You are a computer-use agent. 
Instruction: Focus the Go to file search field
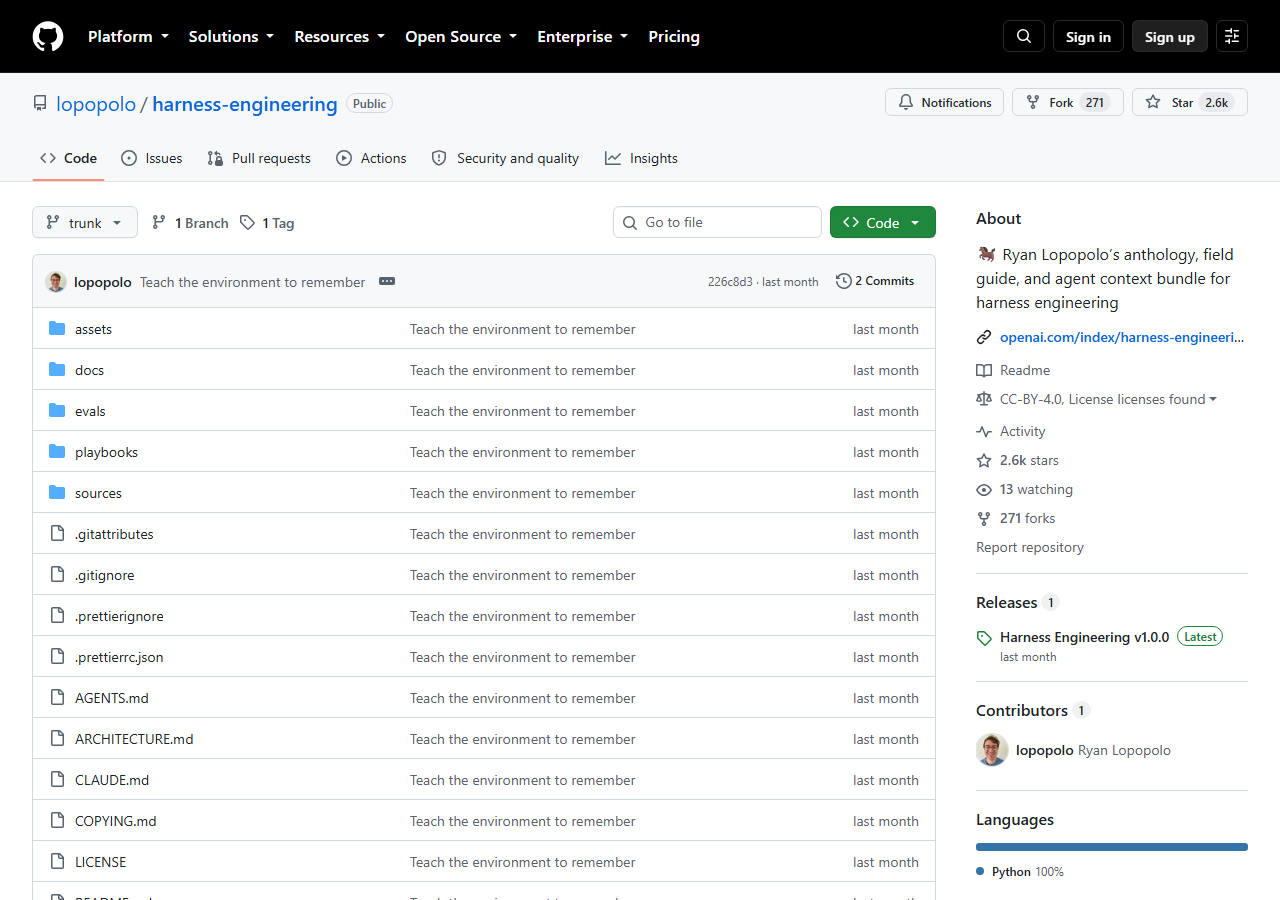pyautogui.click(x=717, y=222)
